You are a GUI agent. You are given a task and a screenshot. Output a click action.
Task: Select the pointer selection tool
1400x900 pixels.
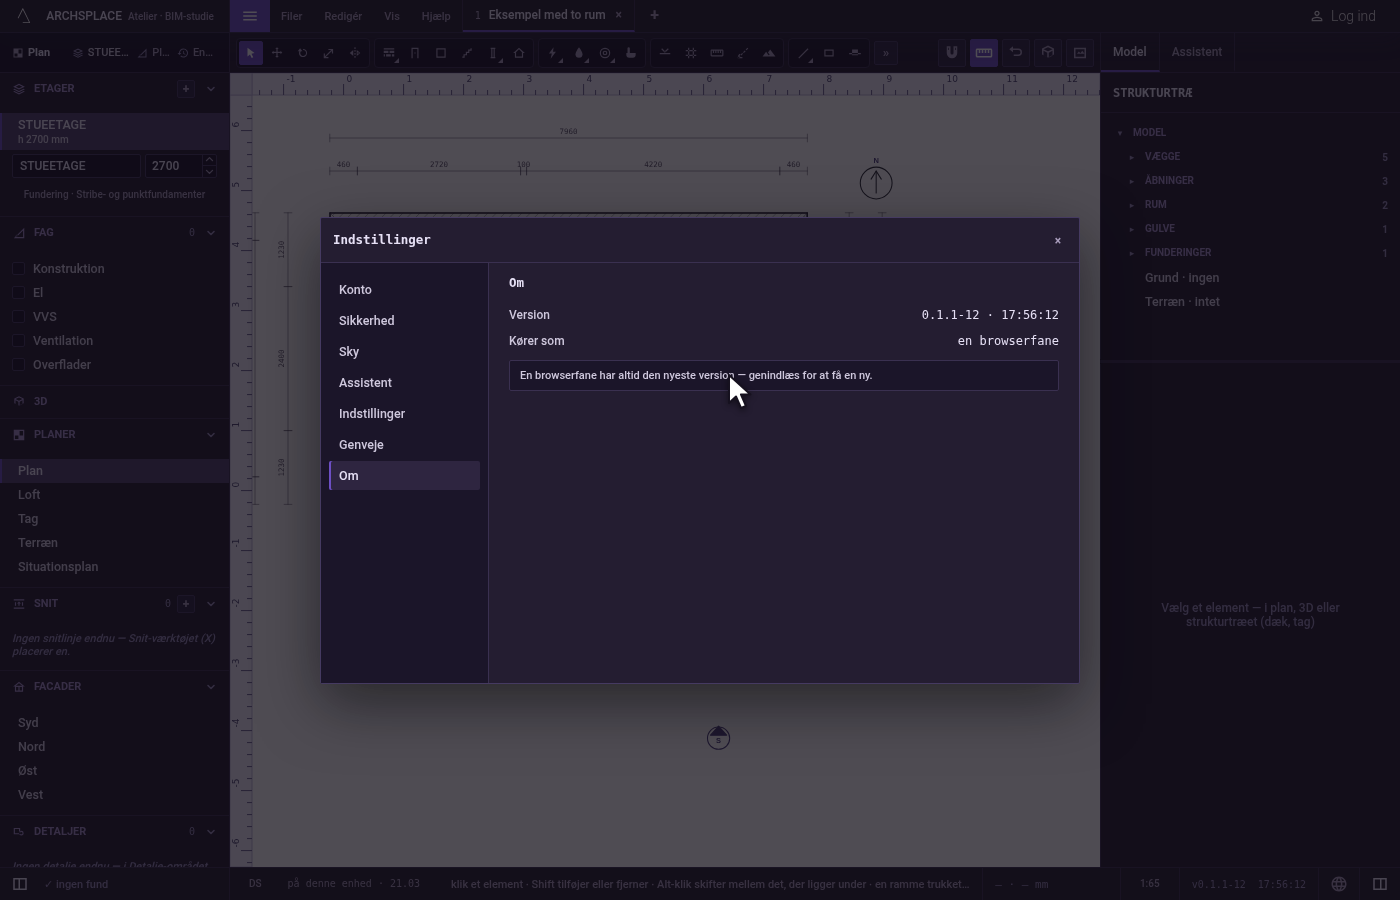coord(251,53)
